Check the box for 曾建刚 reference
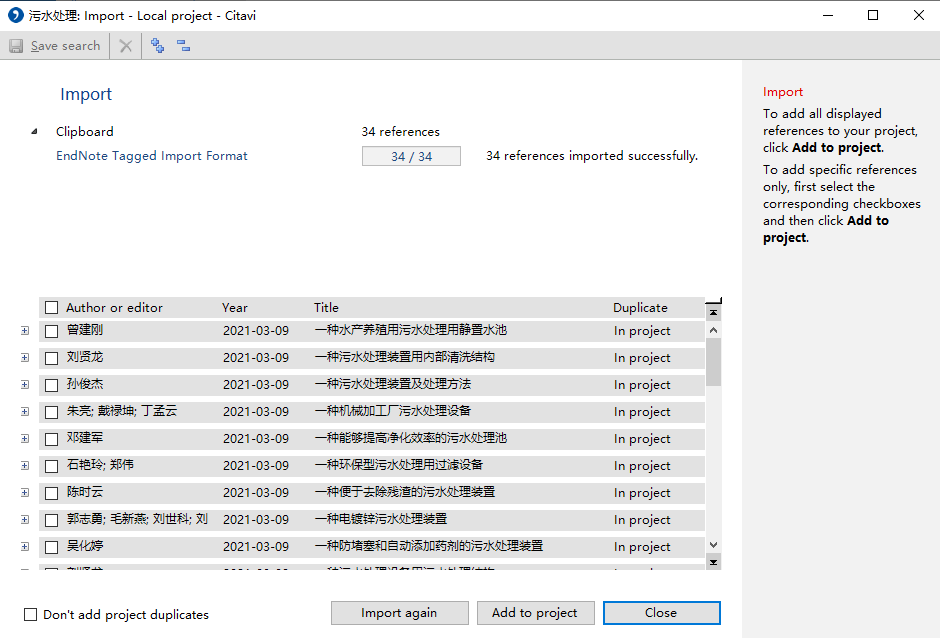This screenshot has height=638, width=940. pyautogui.click(x=52, y=331)
